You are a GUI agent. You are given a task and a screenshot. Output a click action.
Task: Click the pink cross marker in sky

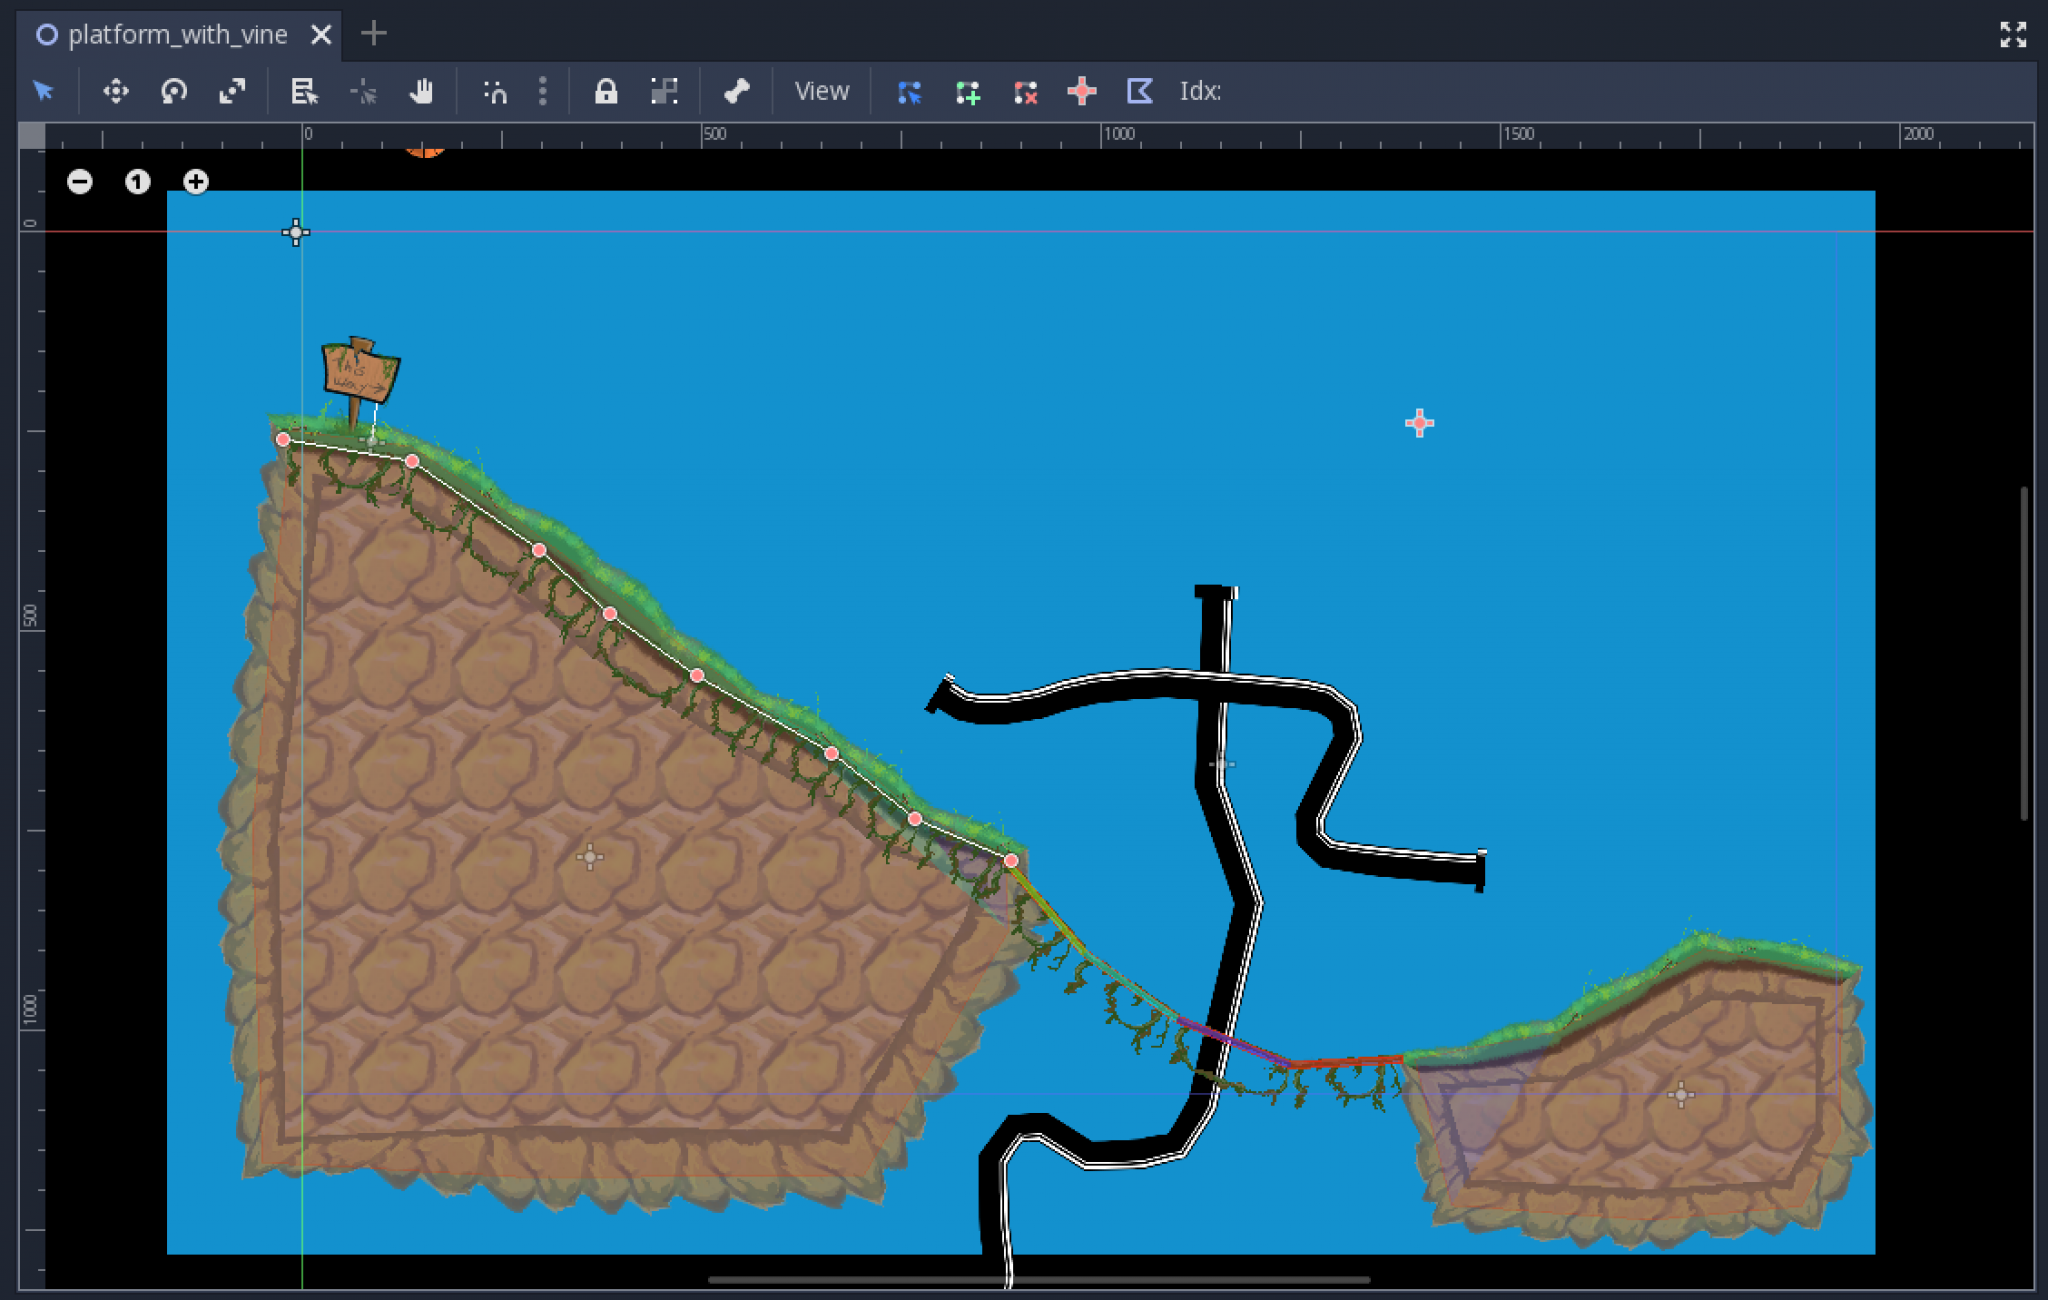[x=1419, y=423]
